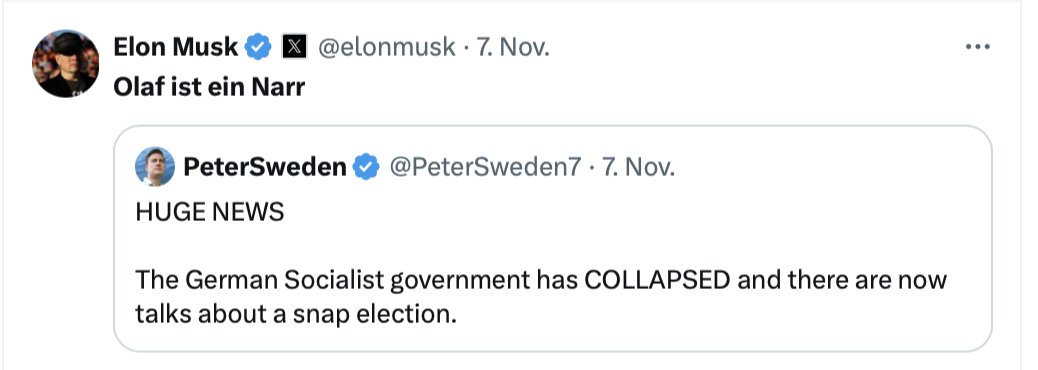Click the Elon Musk display name
The image size is (1038, 370).
point(175,47)
